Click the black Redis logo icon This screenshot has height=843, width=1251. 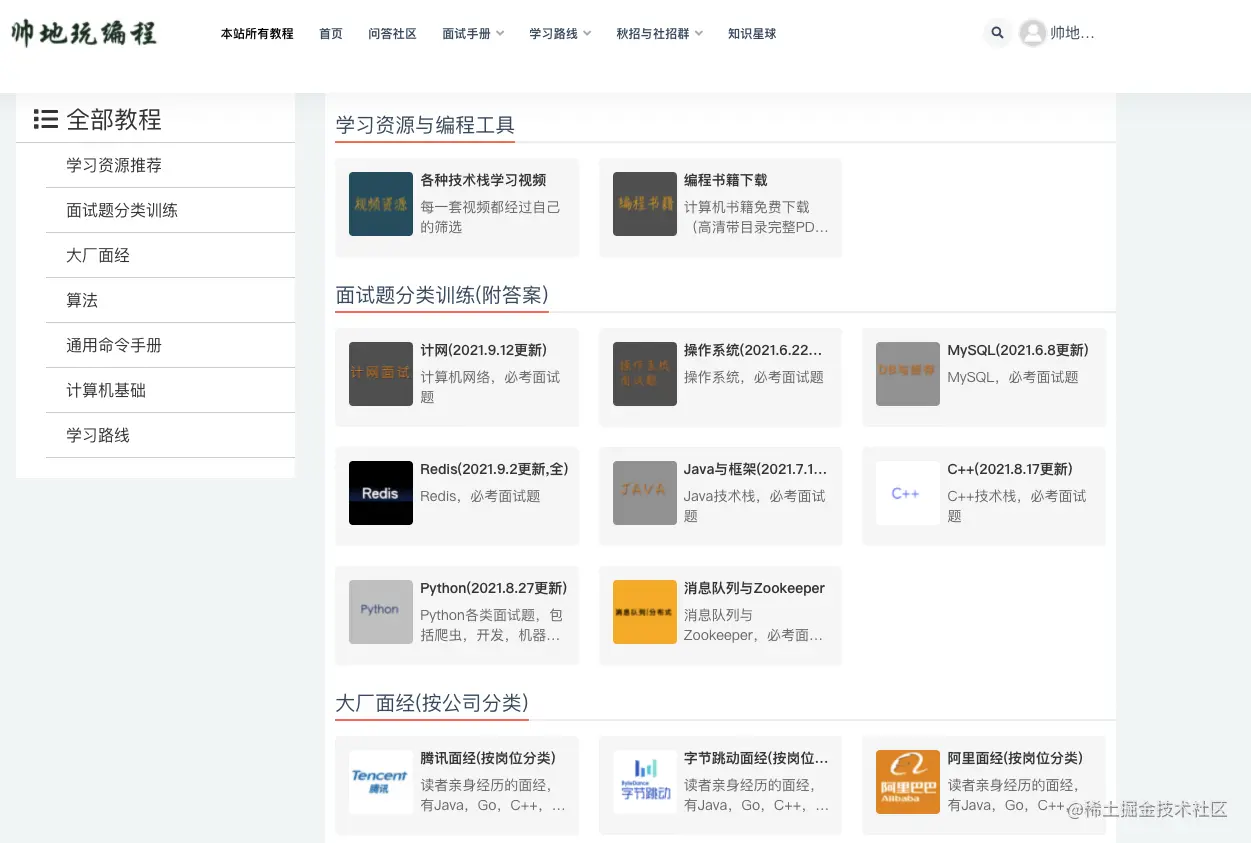click(381, 493)
